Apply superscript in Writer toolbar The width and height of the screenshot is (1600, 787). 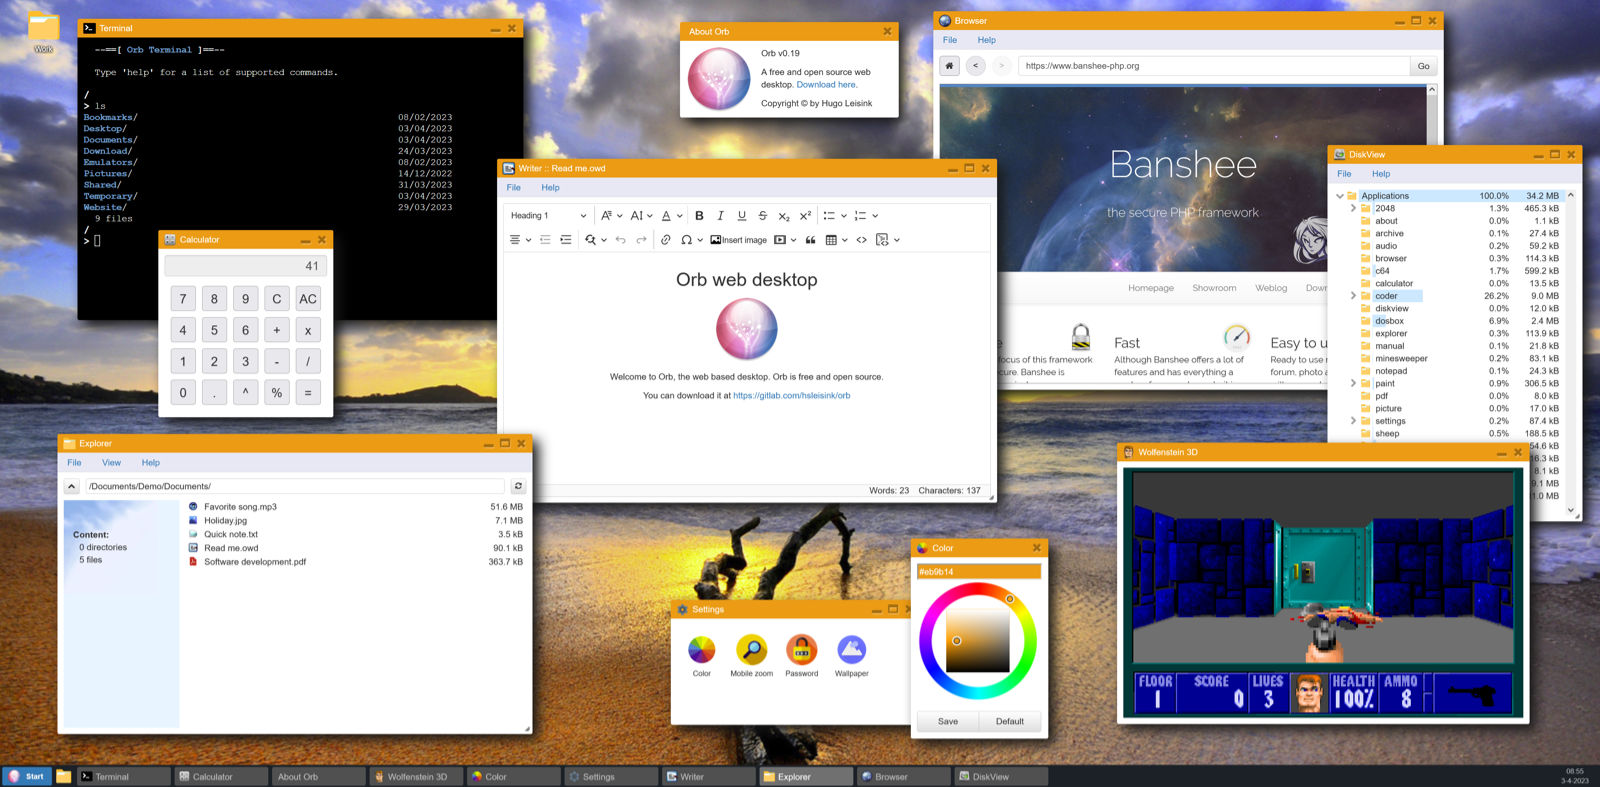coord(805,216)
